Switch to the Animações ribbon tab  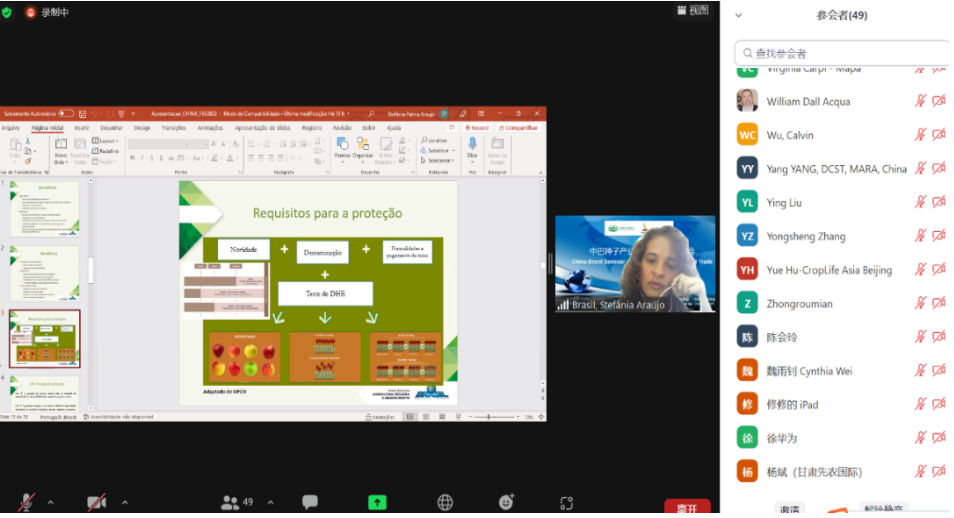tap(210, 128)
